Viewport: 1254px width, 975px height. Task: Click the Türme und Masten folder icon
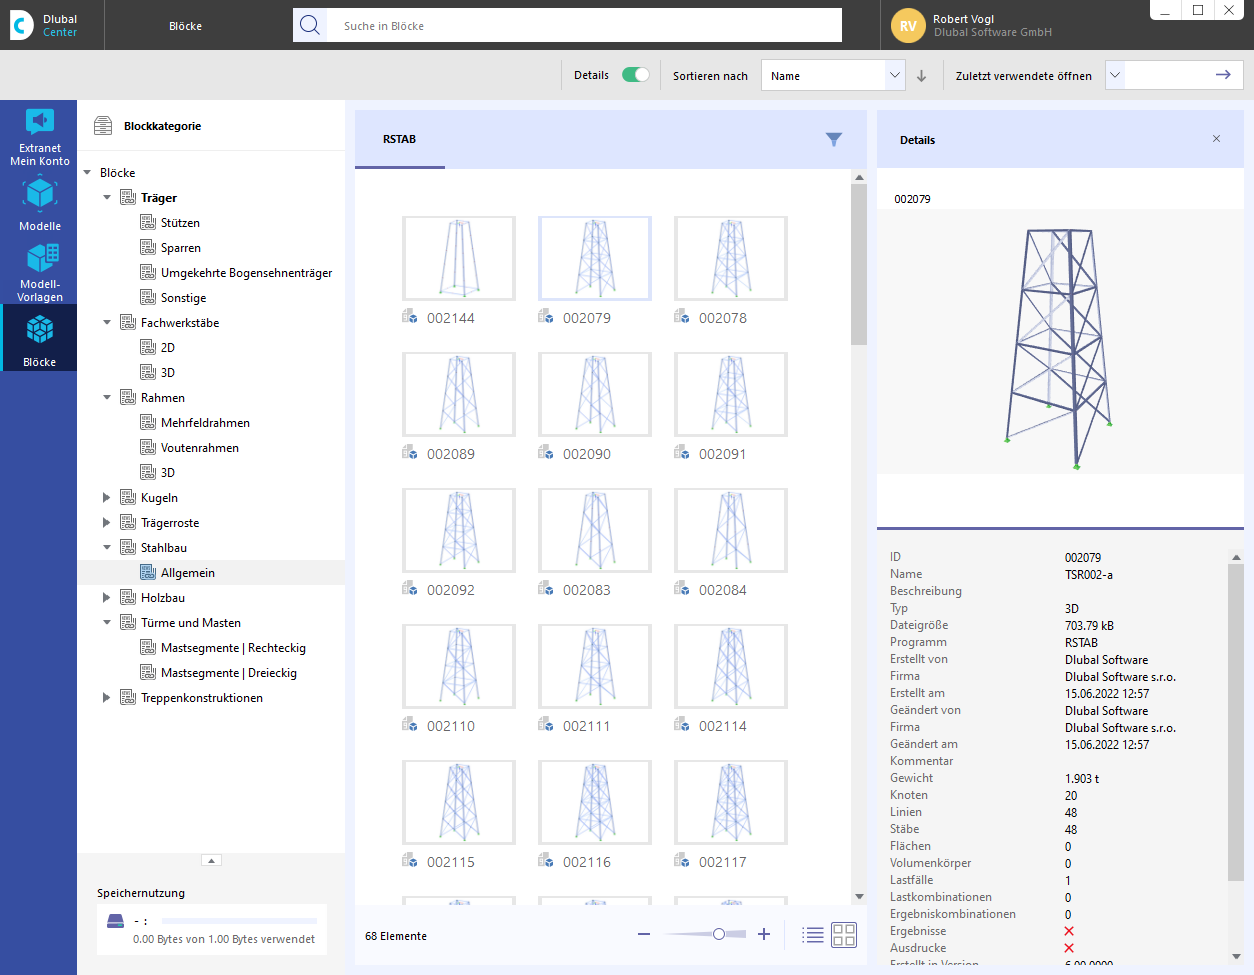128,623
